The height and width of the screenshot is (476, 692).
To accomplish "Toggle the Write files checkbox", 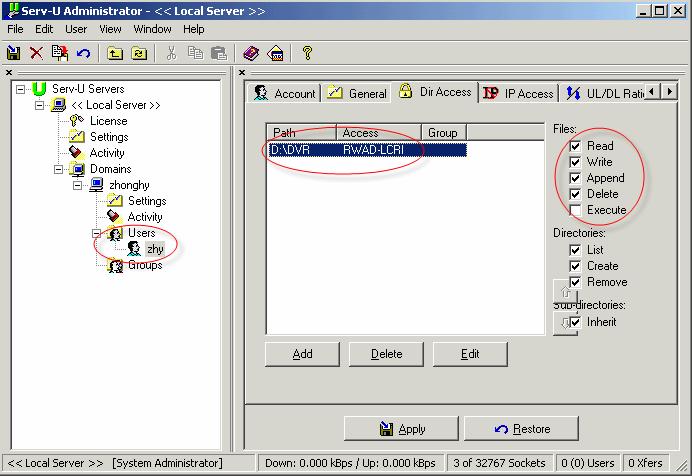I will pos(575,162).
